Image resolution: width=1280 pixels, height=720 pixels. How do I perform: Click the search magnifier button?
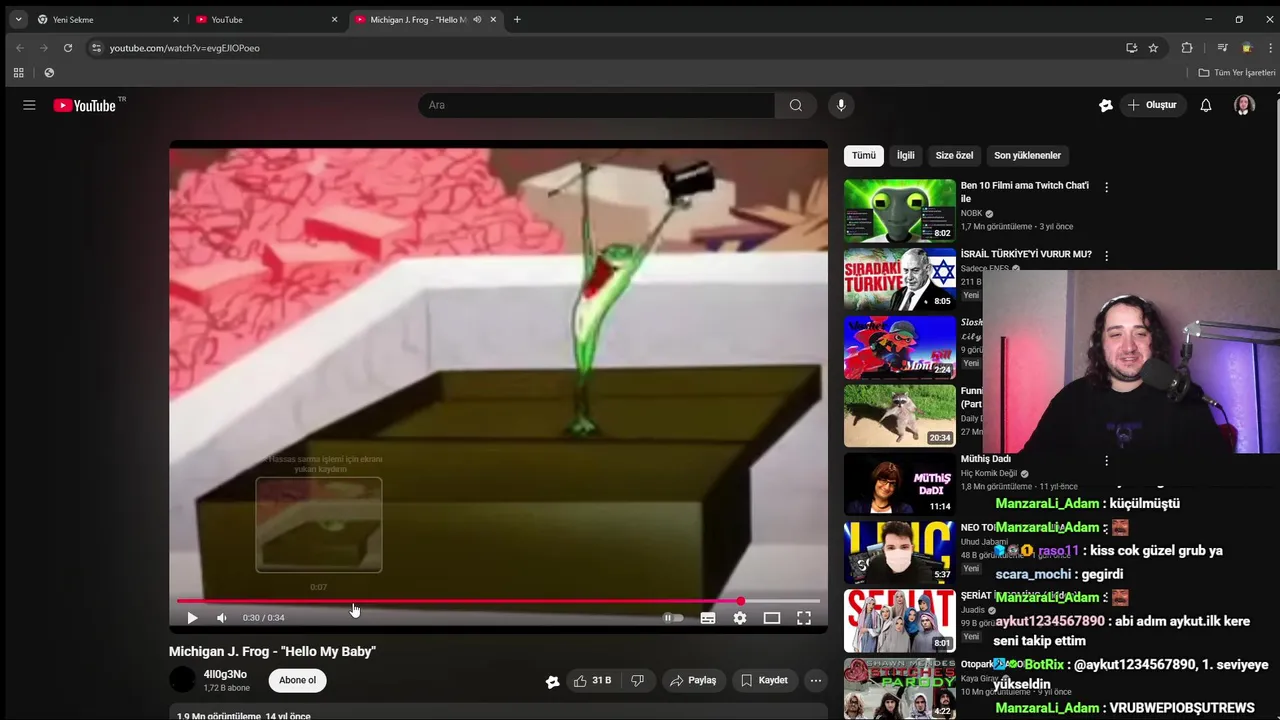pyautogui.click(x=795, y=105)
